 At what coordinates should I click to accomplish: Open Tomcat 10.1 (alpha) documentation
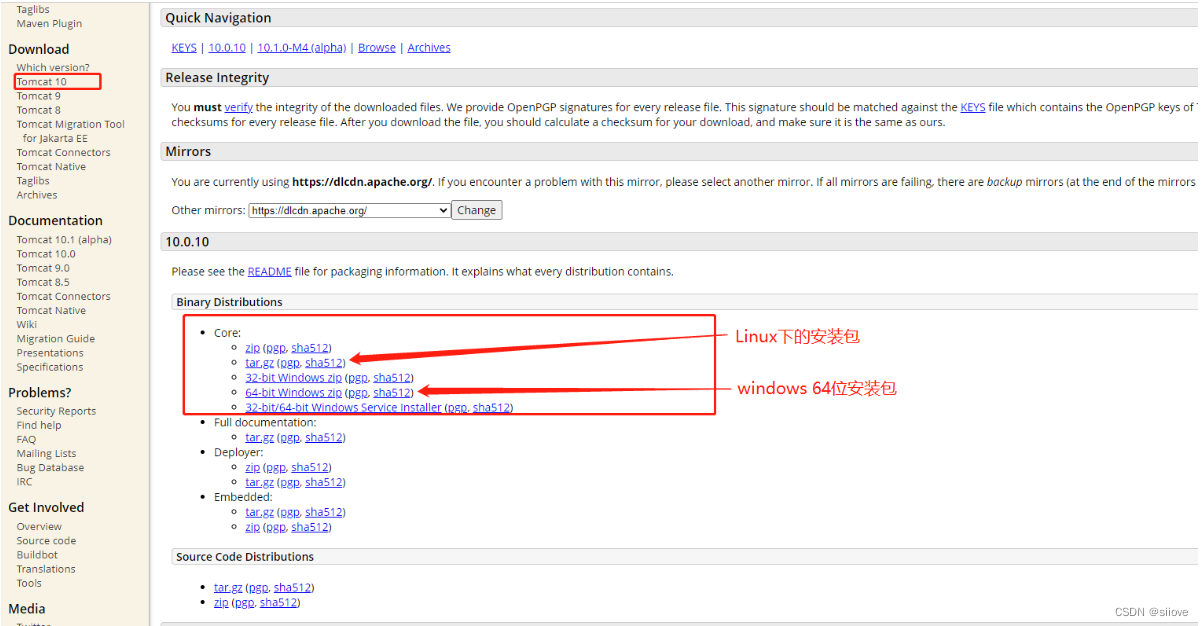tap(64, 240)
